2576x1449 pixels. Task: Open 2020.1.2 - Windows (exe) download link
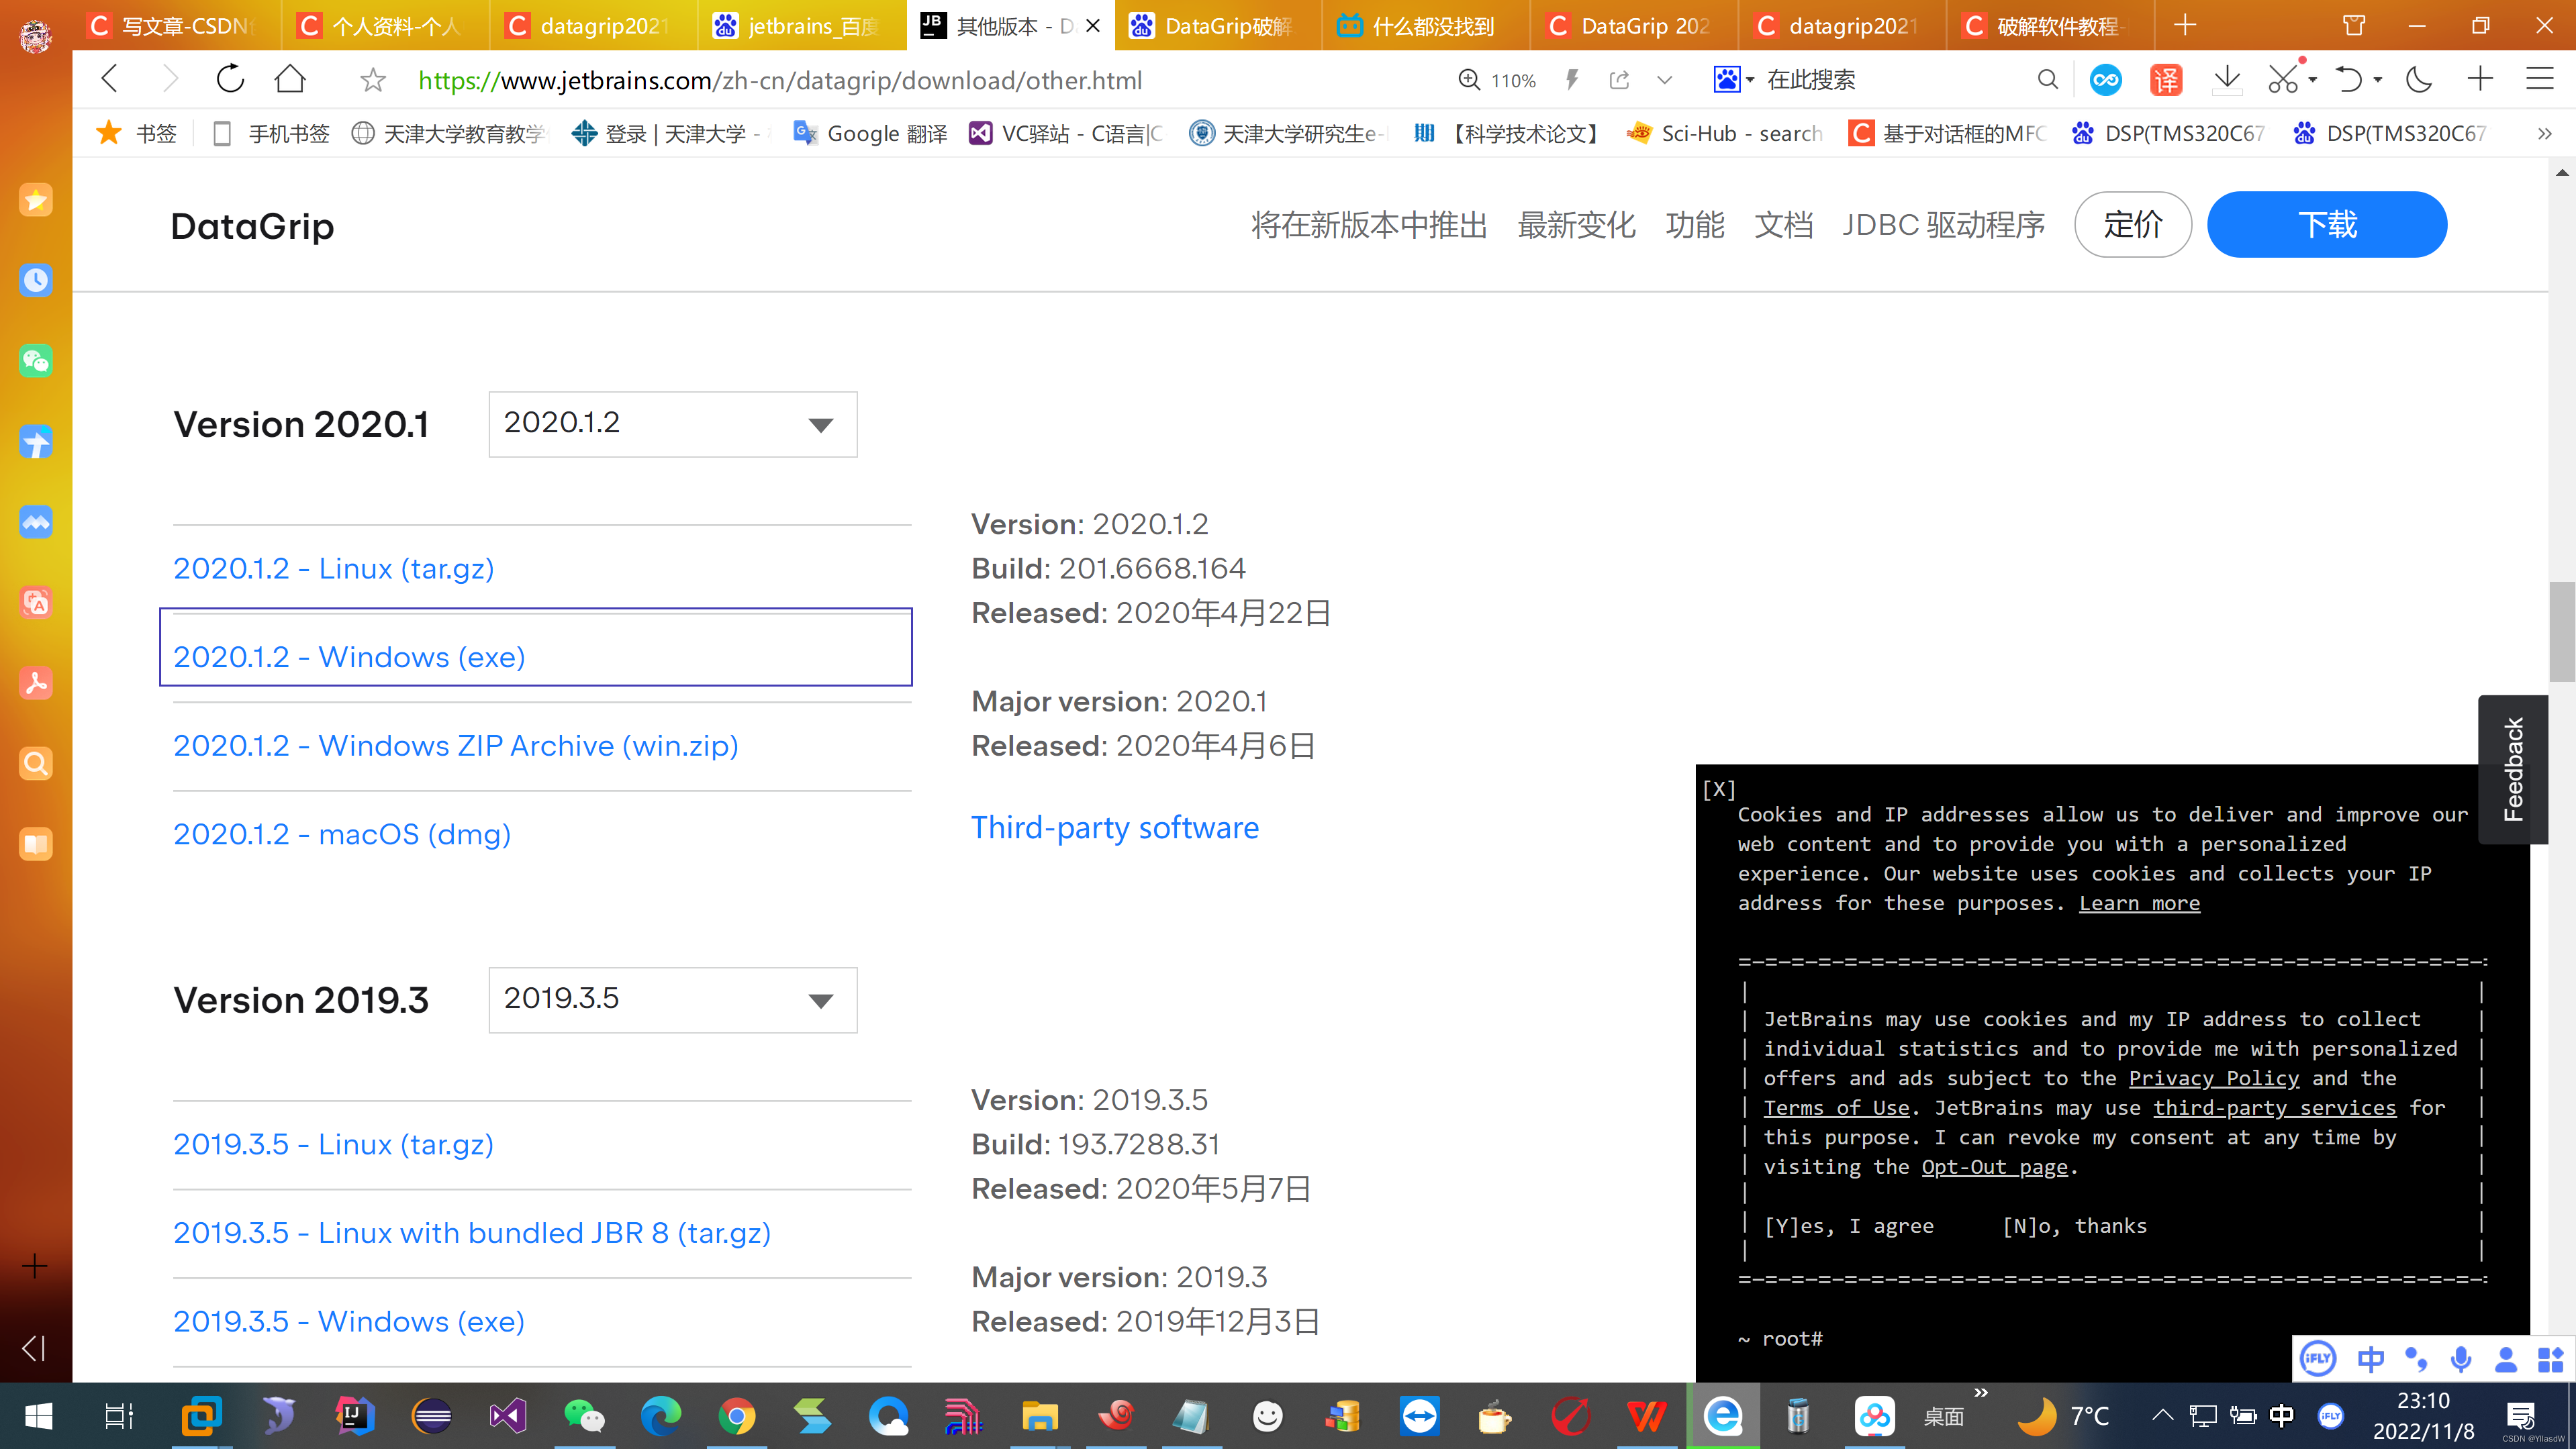tap(349, 657)
